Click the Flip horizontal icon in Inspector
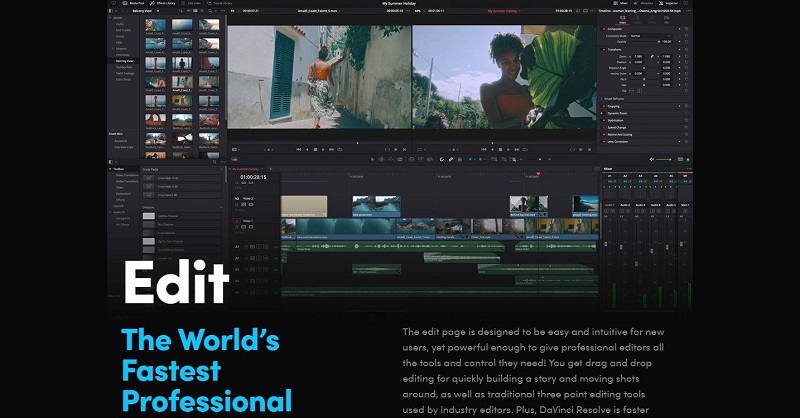Viewport: 800px width, 418px height. coord(631,91)
